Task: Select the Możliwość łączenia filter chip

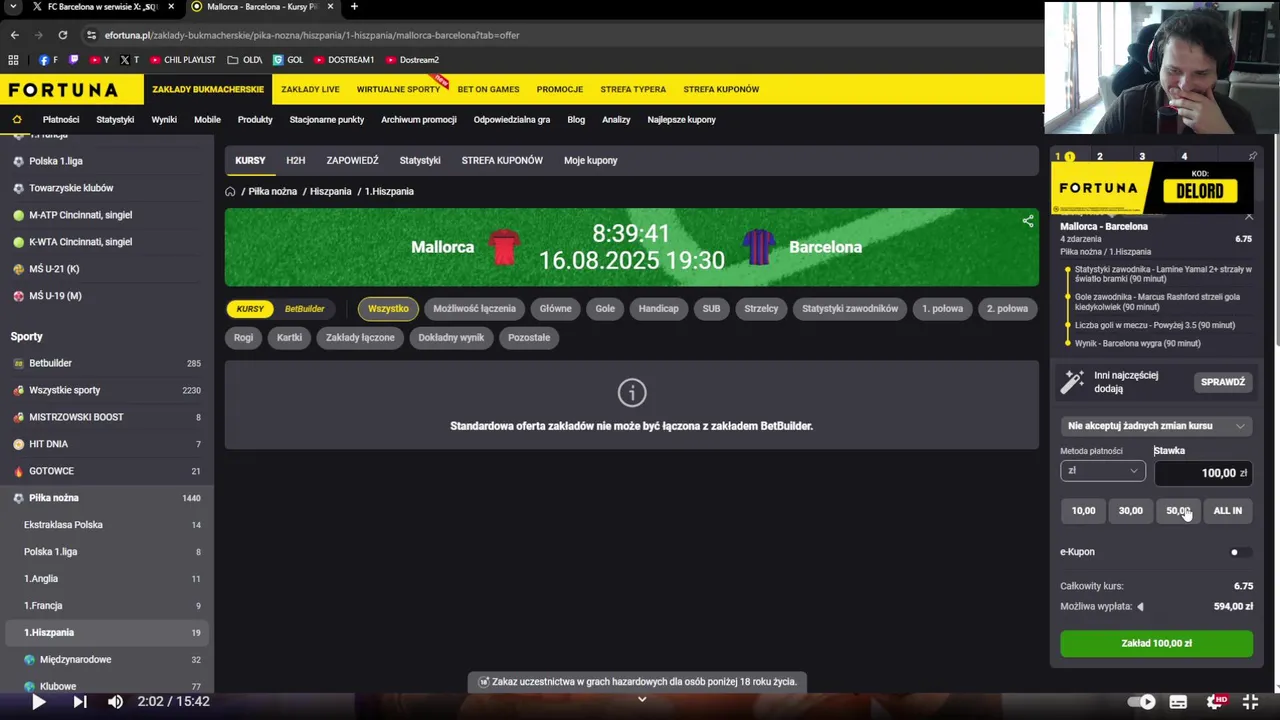Action: pos(474,309)
